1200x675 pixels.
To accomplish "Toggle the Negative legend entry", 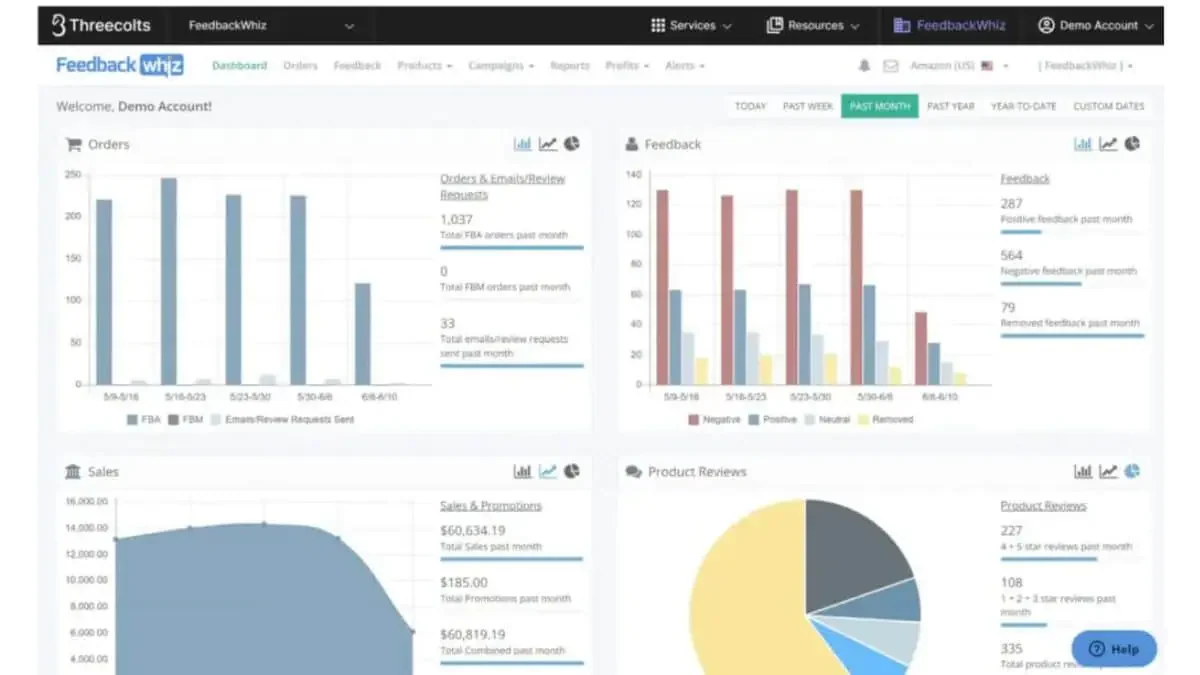I will 714,419.
